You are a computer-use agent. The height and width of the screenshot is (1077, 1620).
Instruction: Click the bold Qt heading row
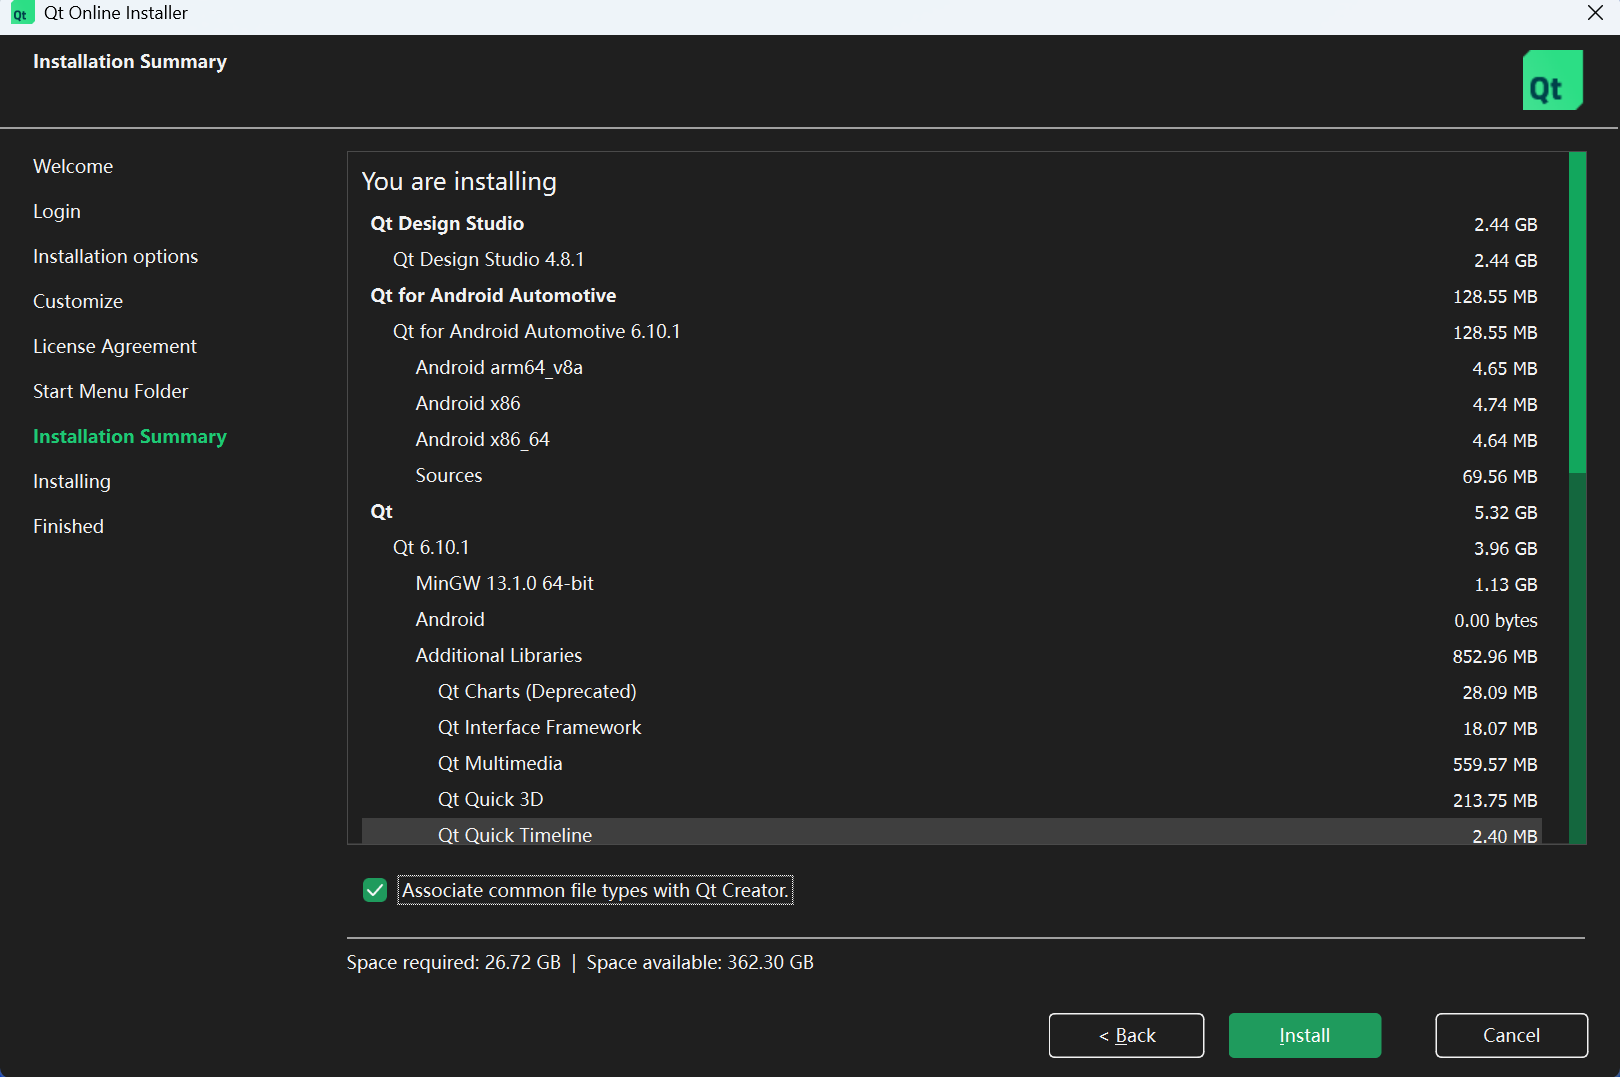[x=952, y=512]
